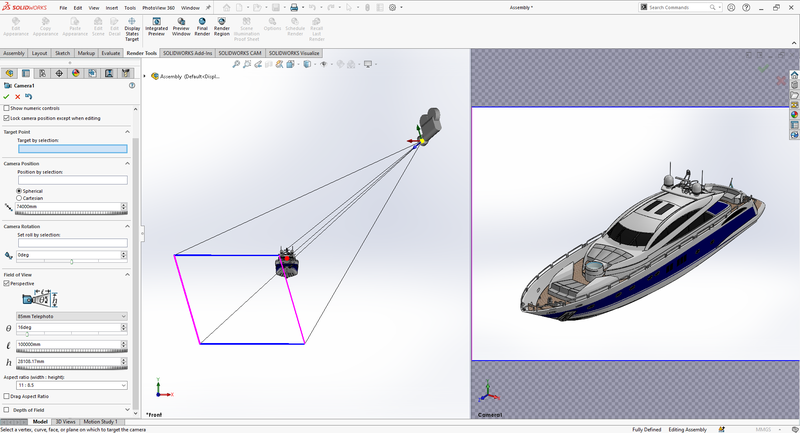Expand the Assembly tree node in viewport

coord(144,77)
